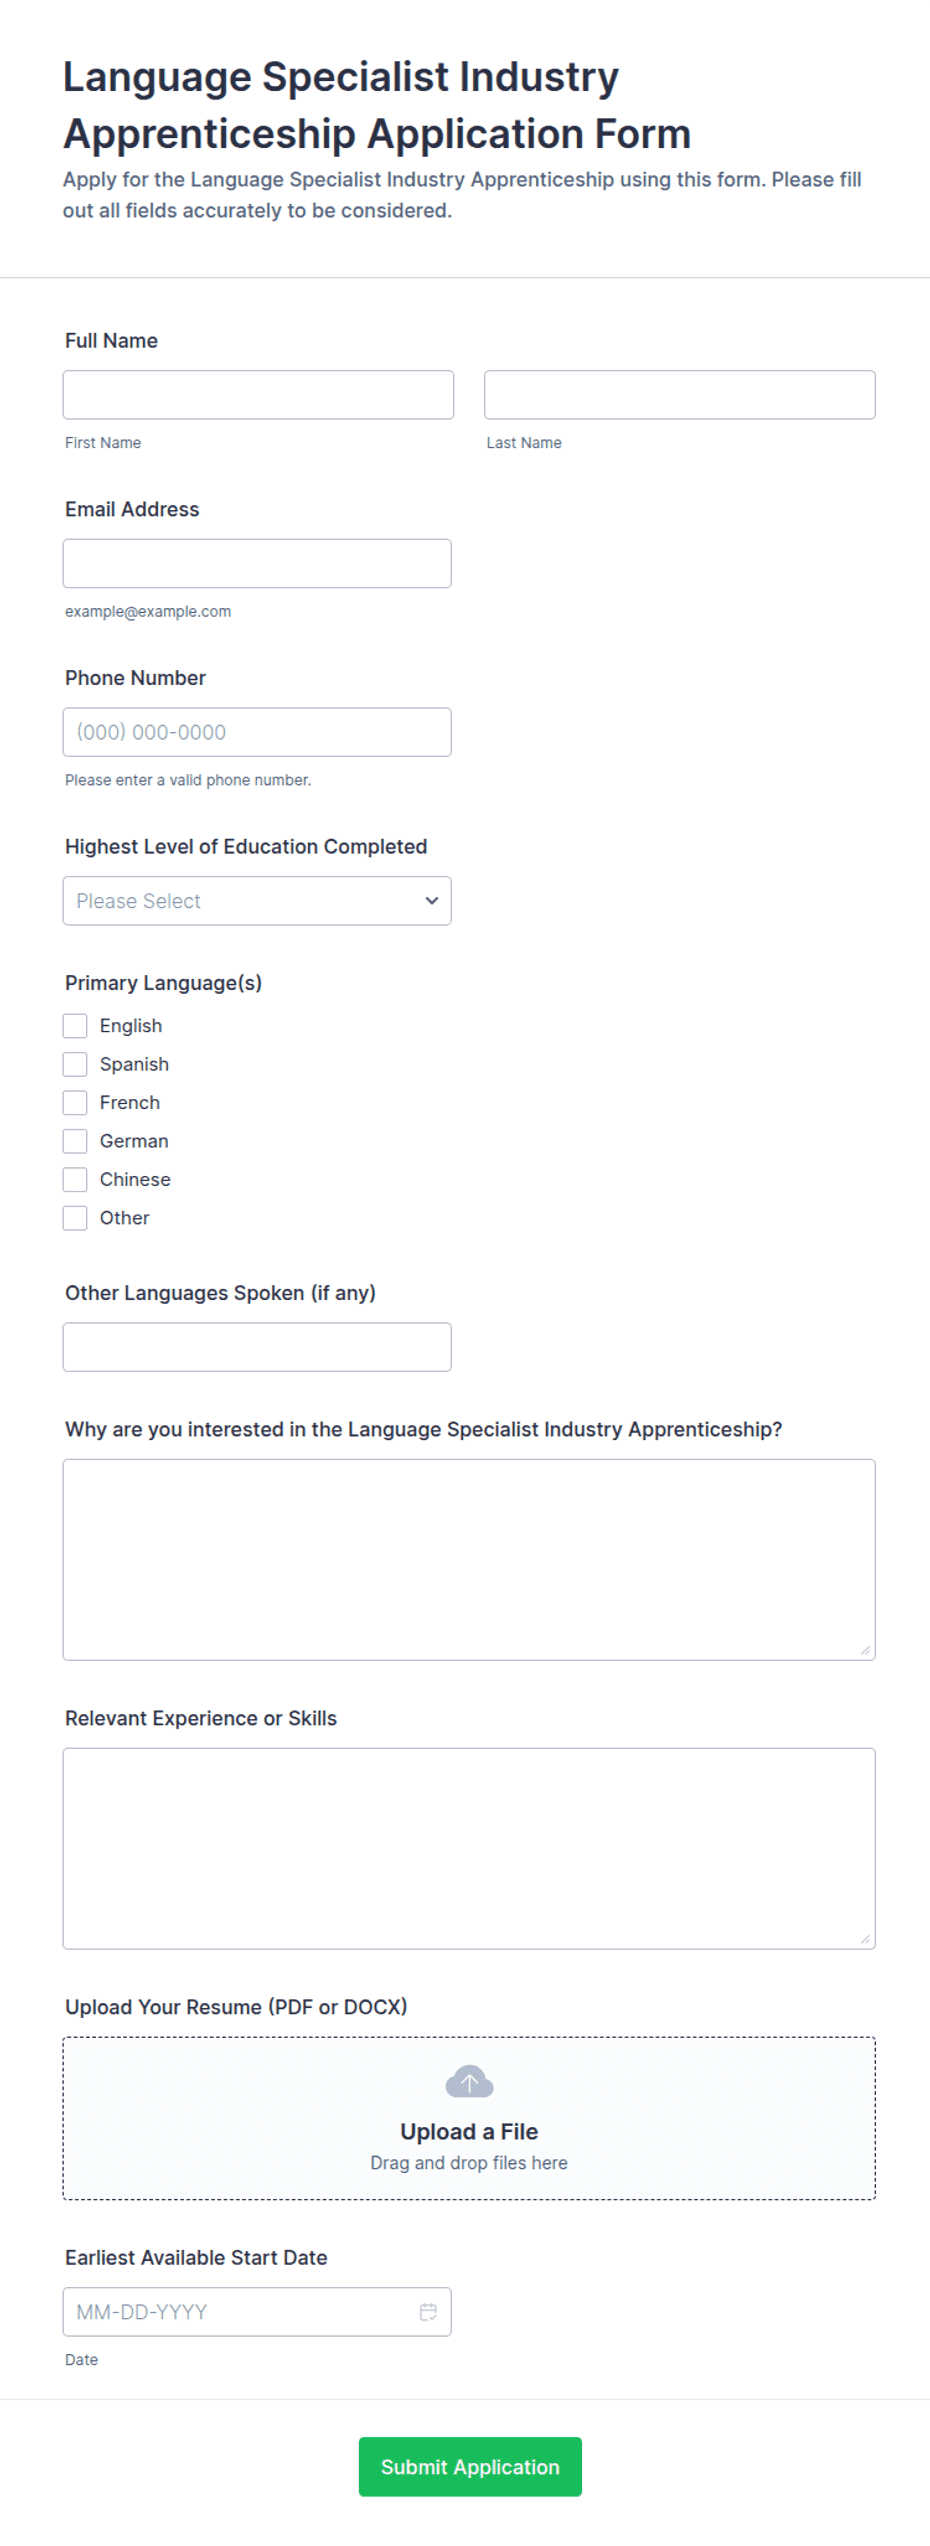The width and height of the screenshot is (930, 2546).
Task: Click the resize handle of the interest textarea
Action: [x=865, y=1650]
